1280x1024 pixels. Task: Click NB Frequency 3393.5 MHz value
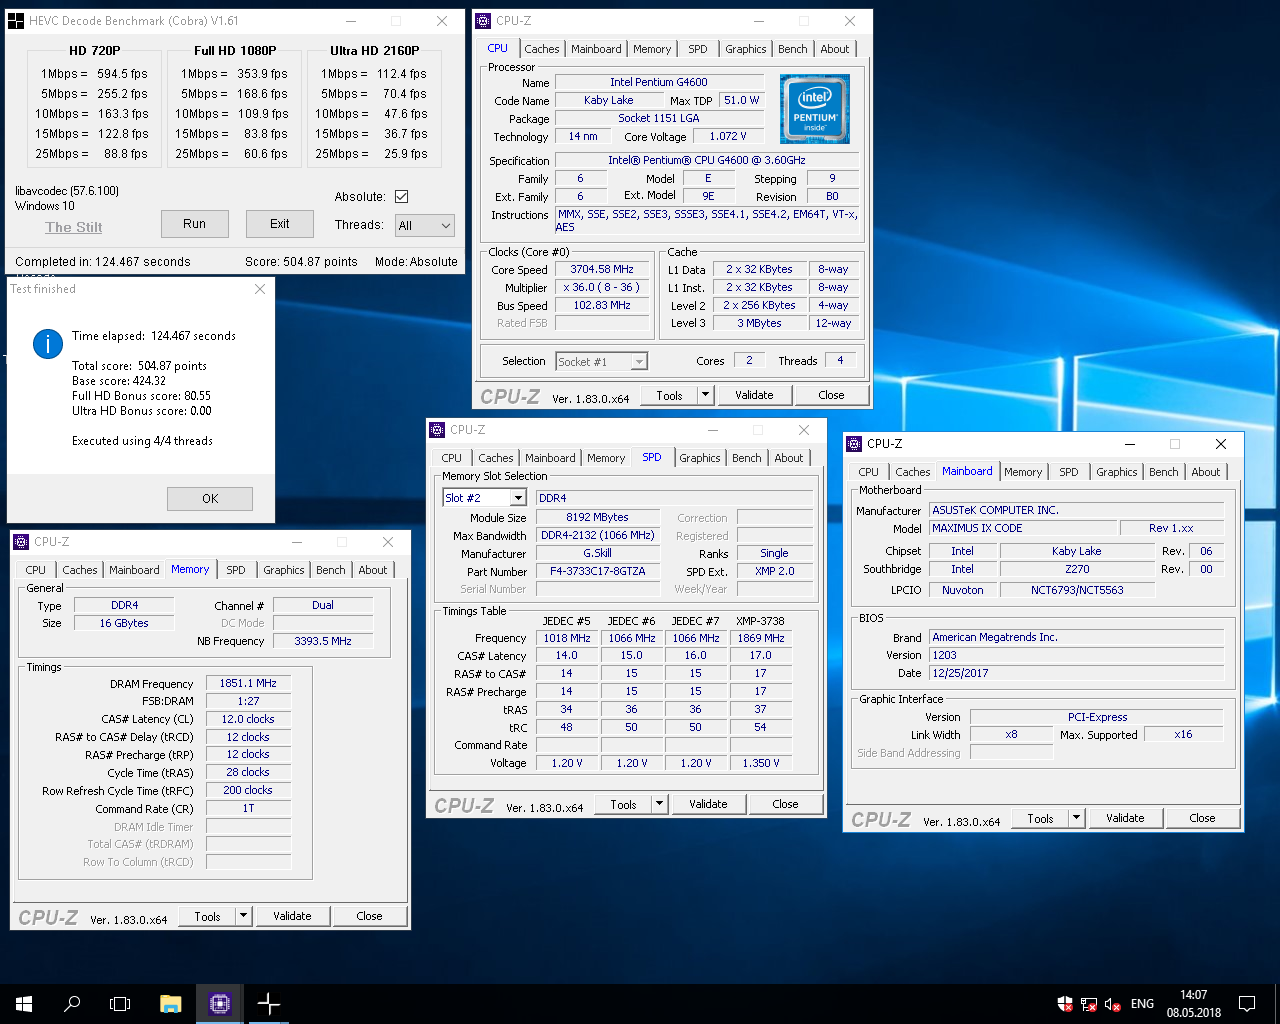(x=323, y=641)
